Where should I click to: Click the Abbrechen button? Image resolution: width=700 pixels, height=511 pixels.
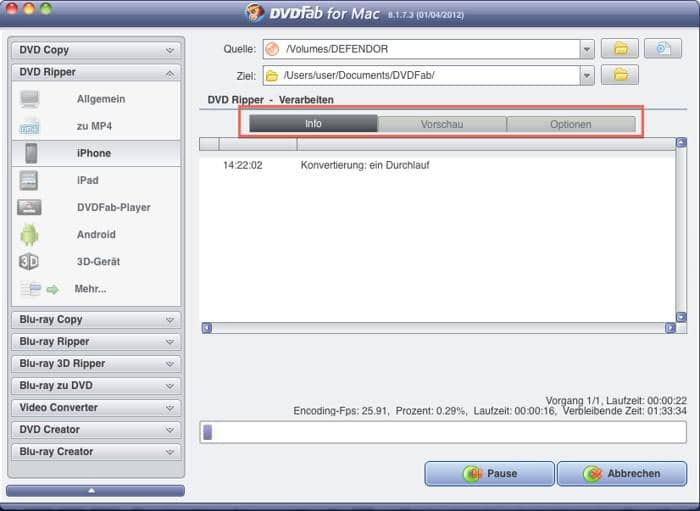[x=622, y=474]
